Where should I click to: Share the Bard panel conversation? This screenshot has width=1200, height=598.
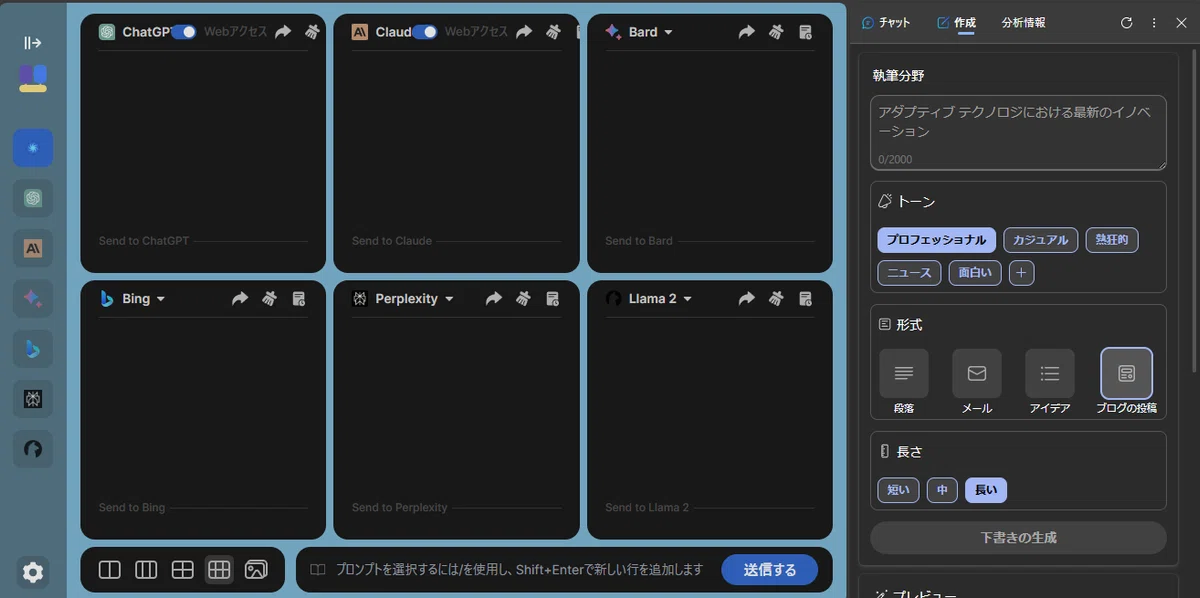pyautogui.click(x=746, y=32)
